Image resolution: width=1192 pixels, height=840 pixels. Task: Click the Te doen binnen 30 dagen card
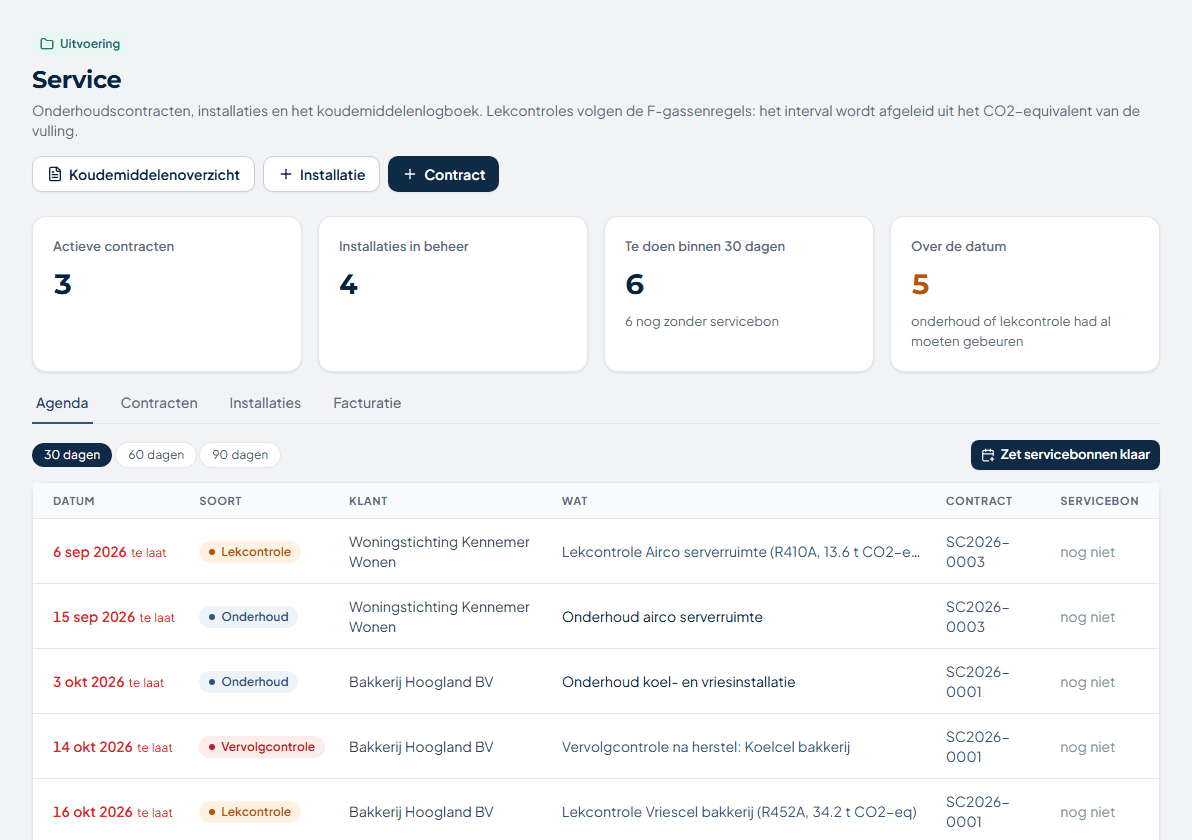(739, 294)
